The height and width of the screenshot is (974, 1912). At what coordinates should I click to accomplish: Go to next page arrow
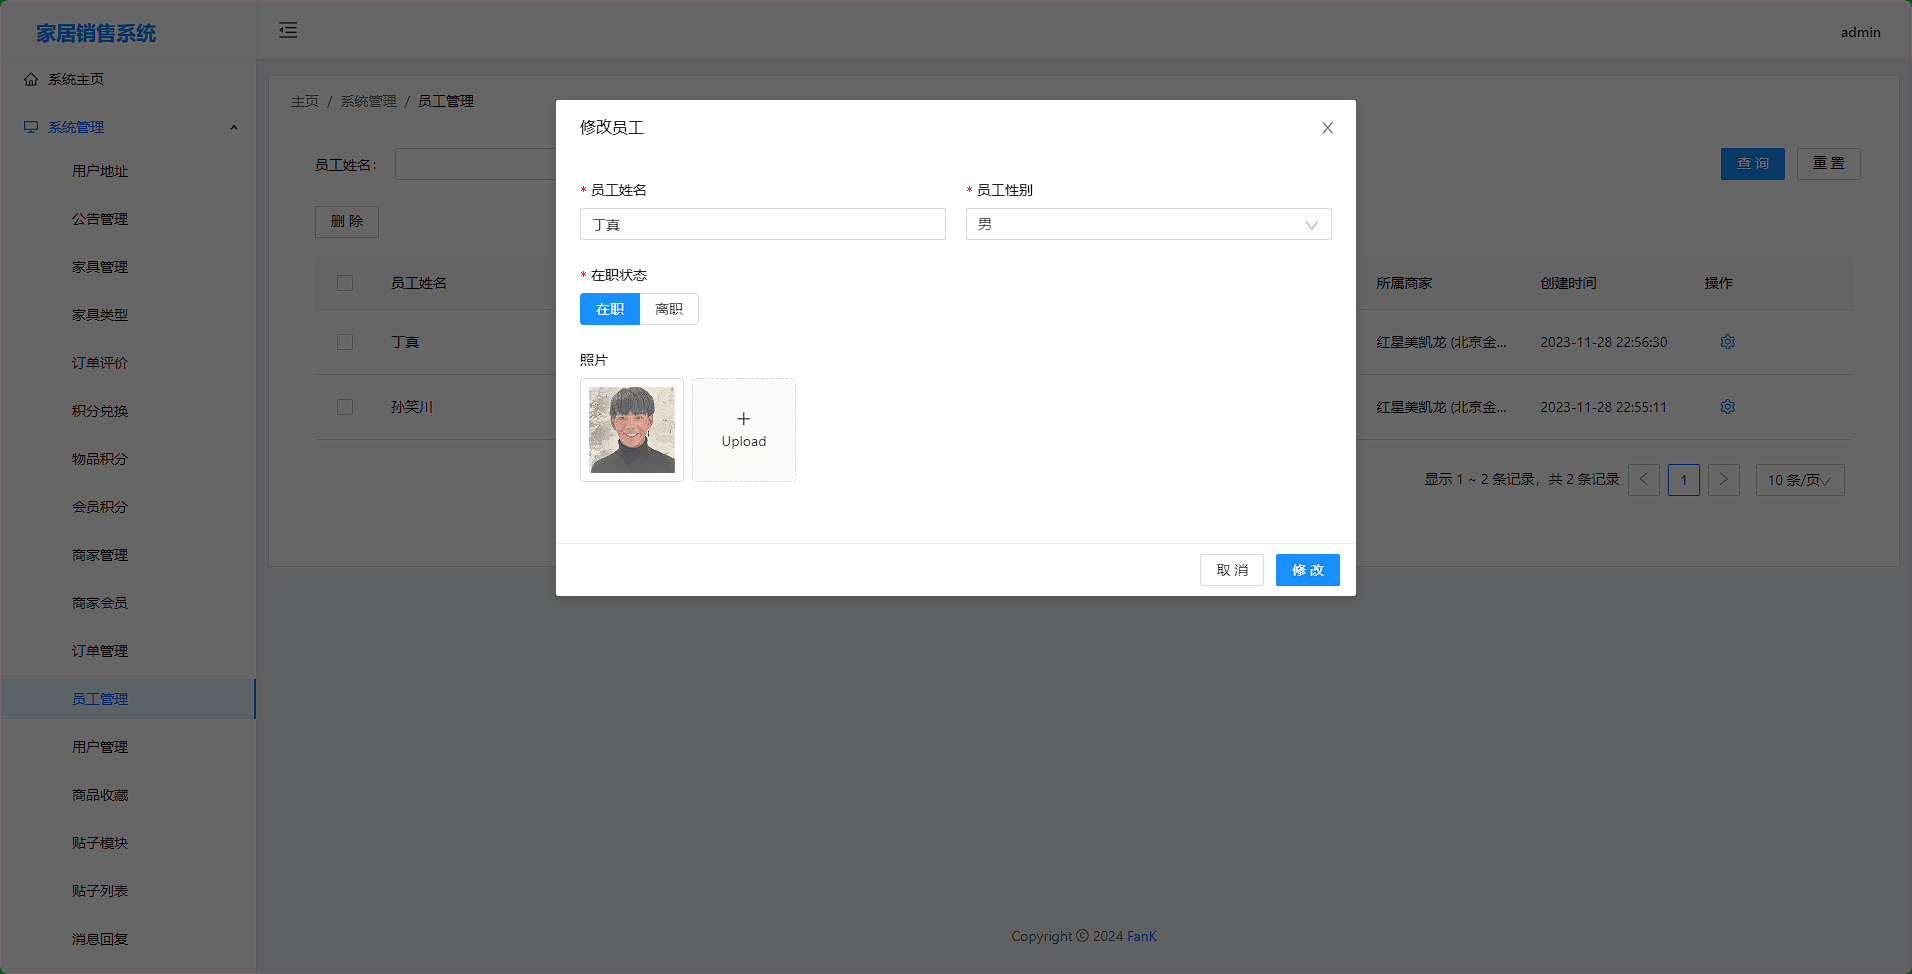[x=1724, y=480]
